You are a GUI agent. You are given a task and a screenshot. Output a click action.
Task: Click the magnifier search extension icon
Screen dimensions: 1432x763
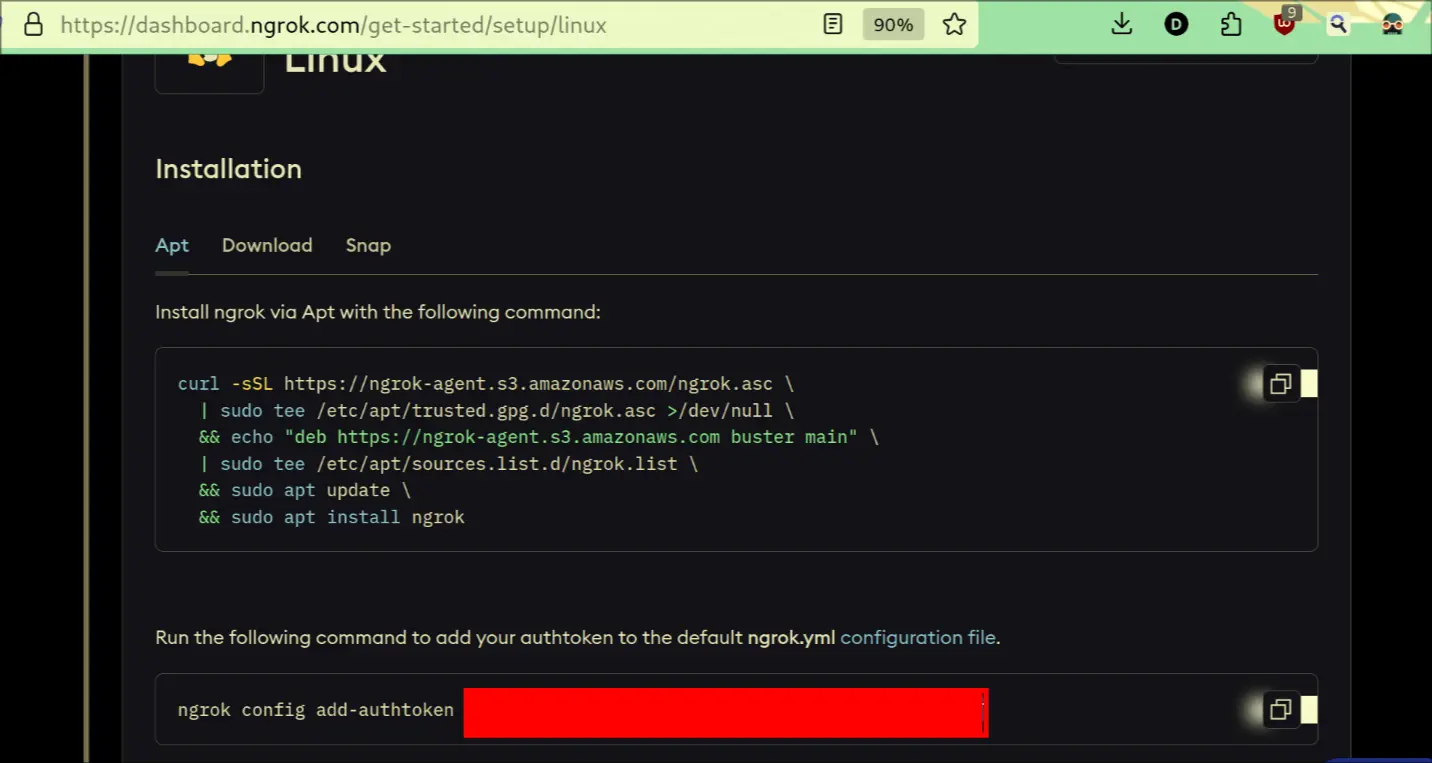1338,25
